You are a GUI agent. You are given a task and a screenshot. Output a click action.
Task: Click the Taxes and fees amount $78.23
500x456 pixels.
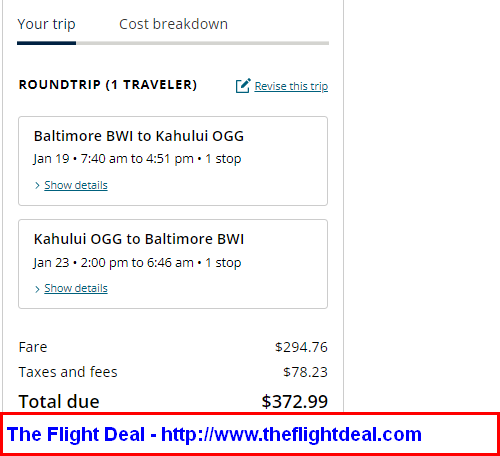pyautogui.click(x=305, y=372)
